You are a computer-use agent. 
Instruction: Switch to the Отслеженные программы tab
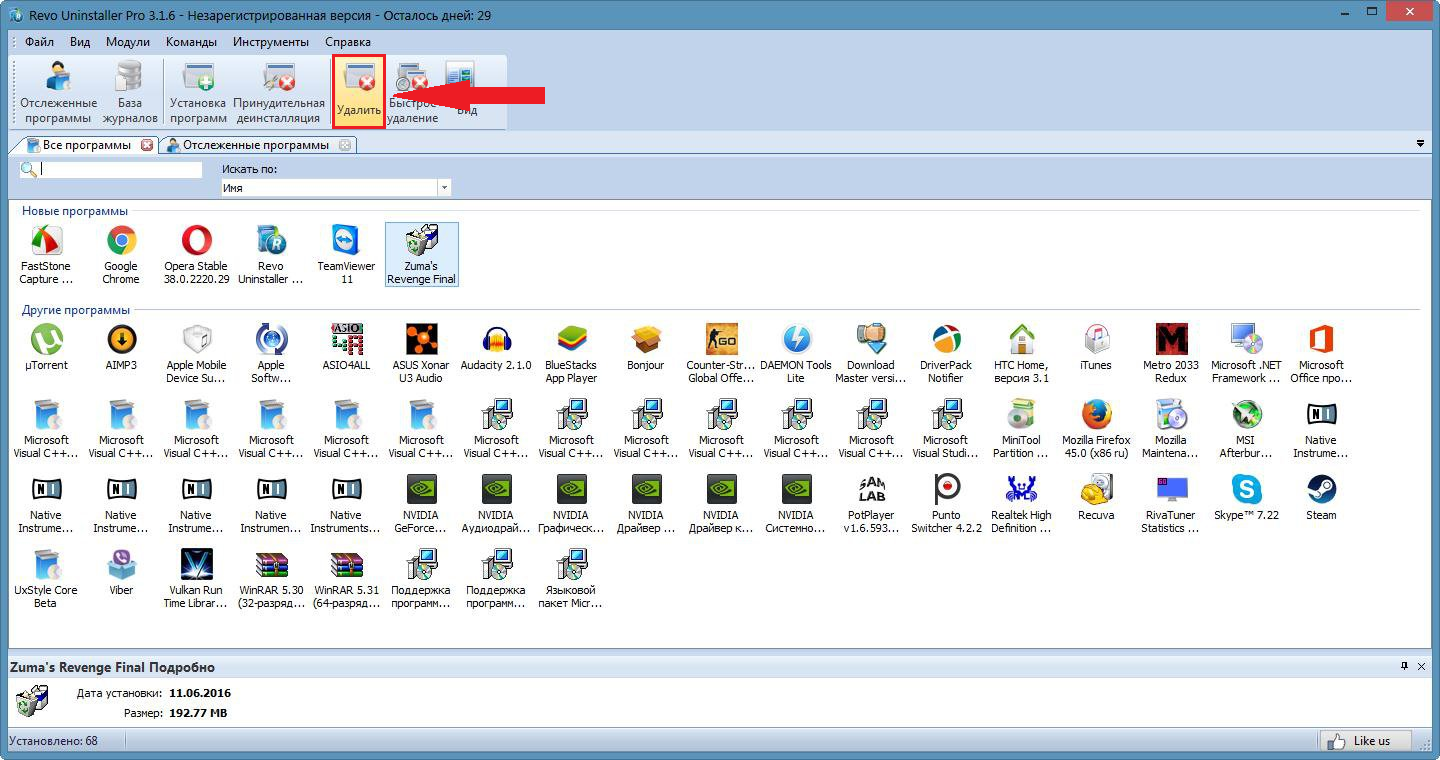tap(256, 145)
